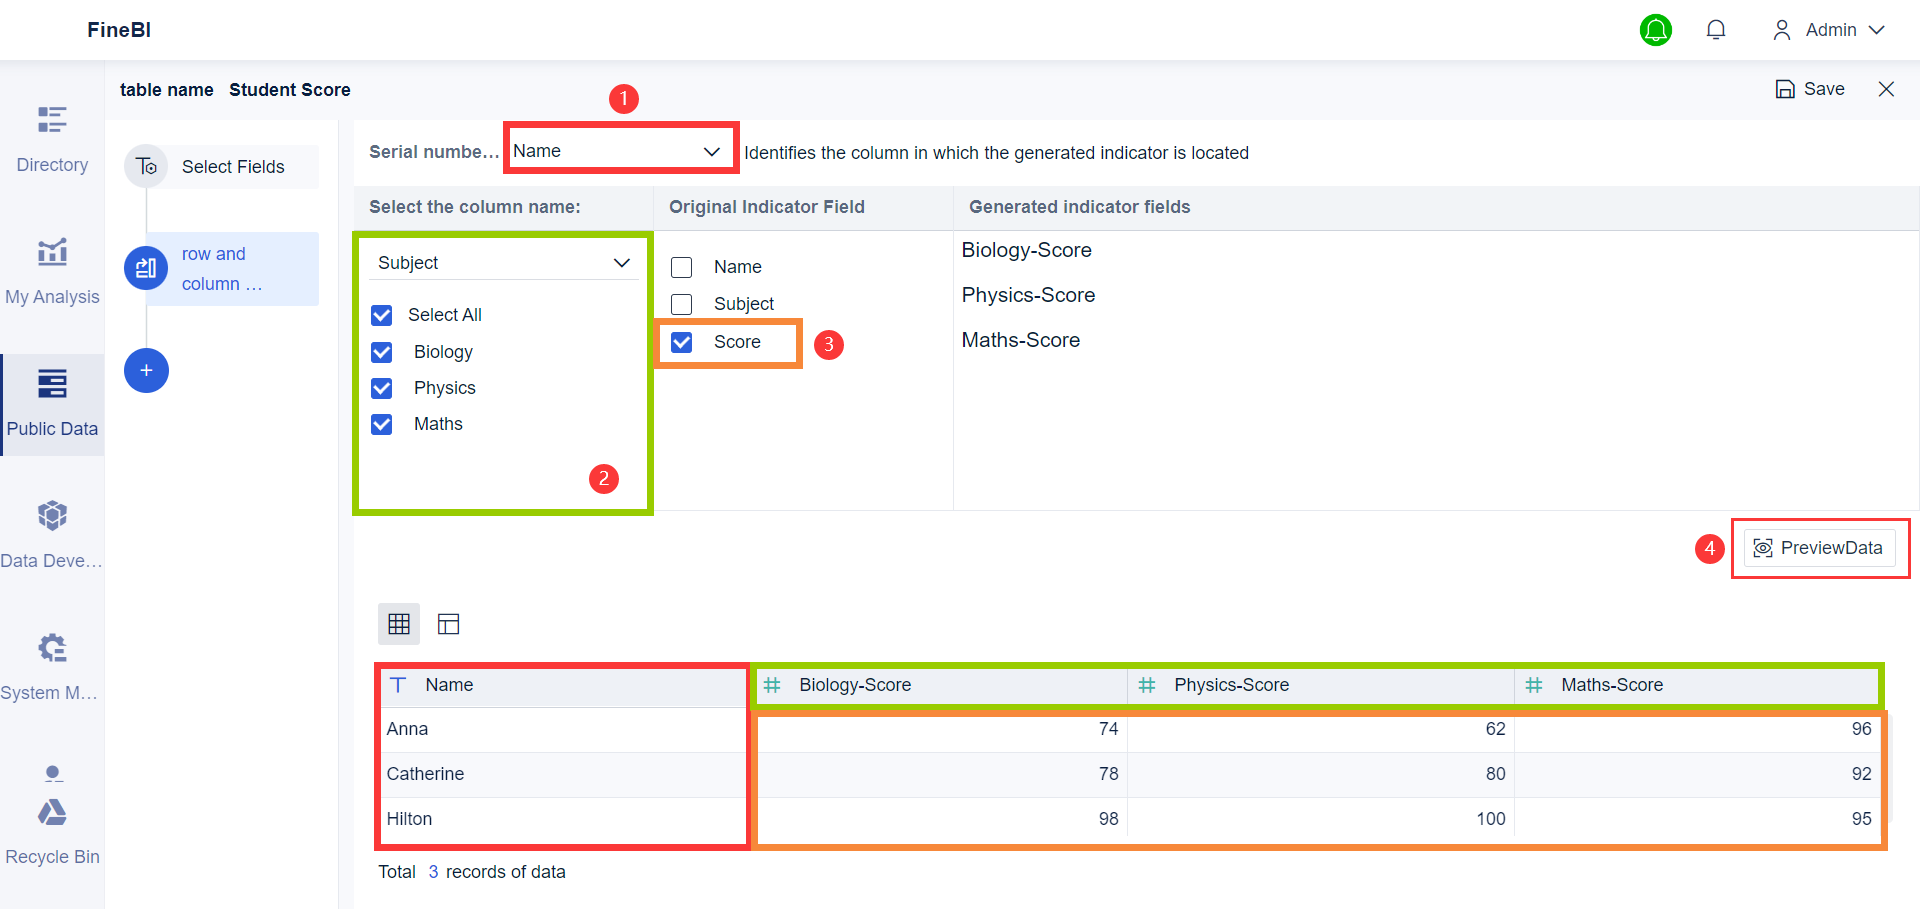Add a new step with the plus button
Viewport: 1920px width, 909px height.
(146, 370)
